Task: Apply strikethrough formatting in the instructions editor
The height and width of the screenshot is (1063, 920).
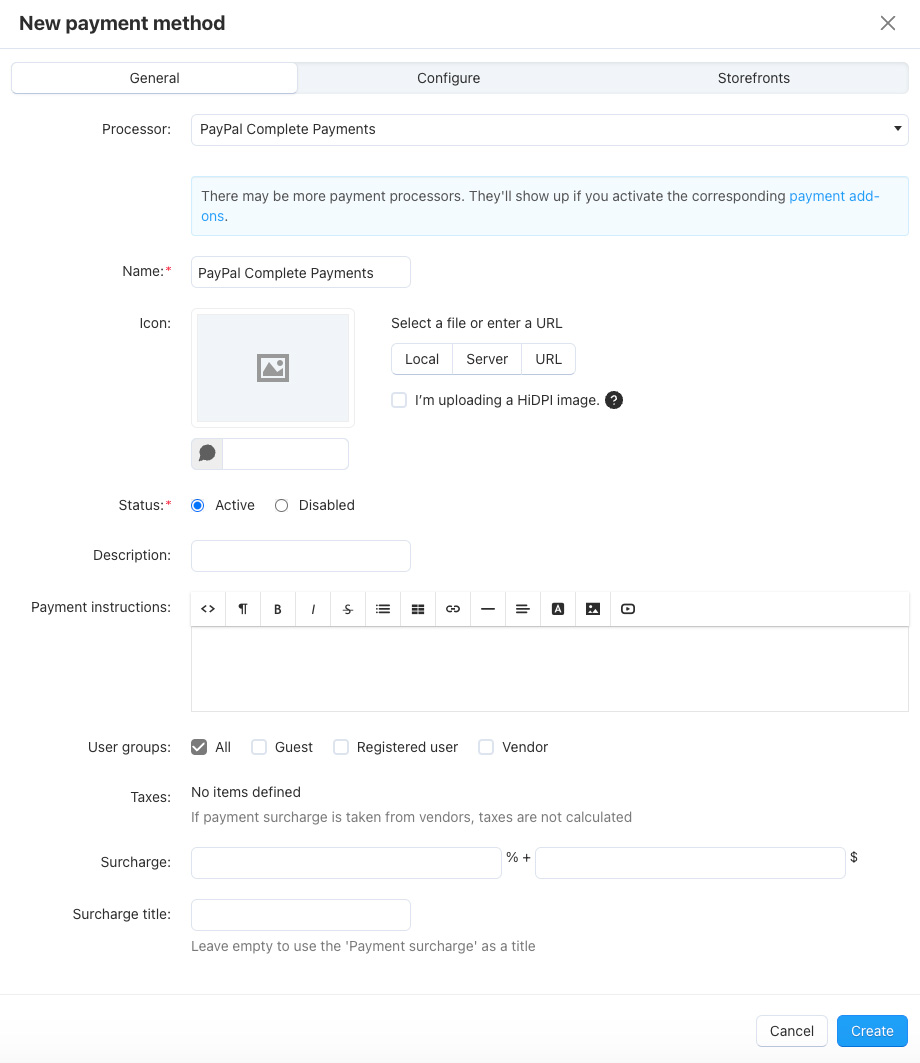Action: click(x=347, y=608)
